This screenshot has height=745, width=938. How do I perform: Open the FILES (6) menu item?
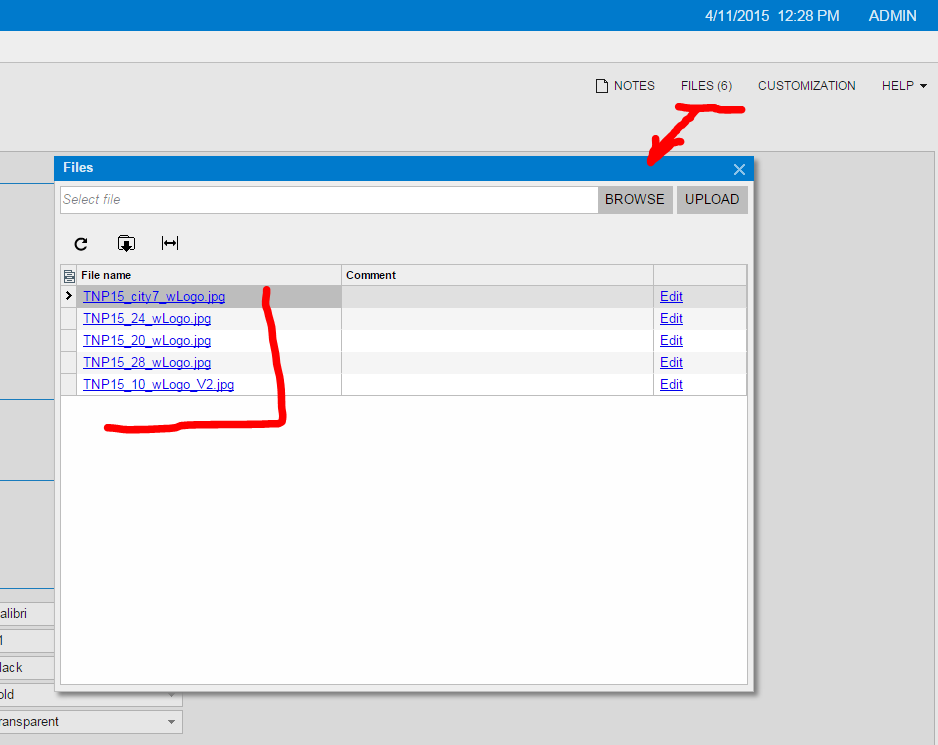pyautogui.click(x=706, y=86)
